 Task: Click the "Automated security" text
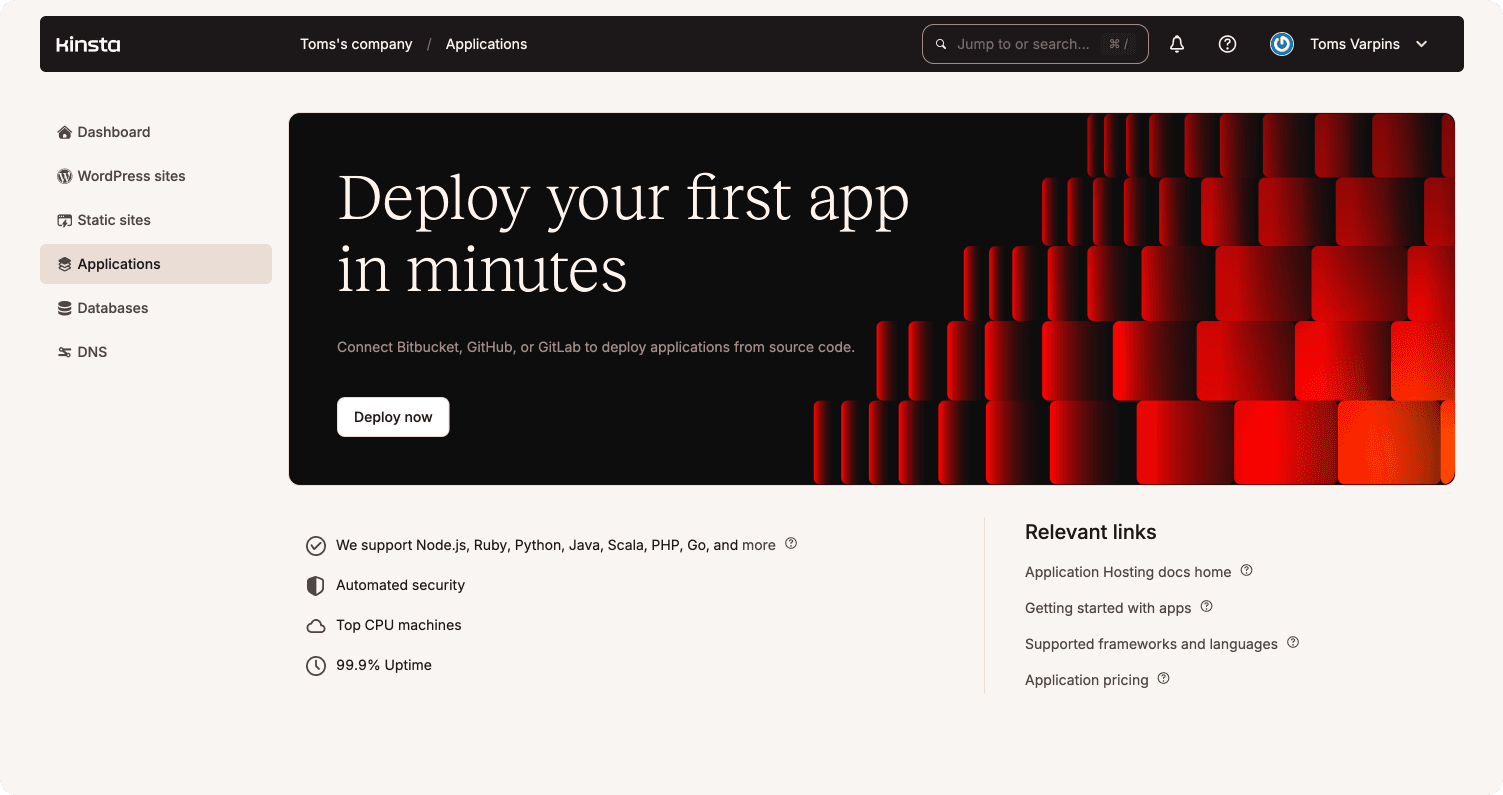(400, 585)
